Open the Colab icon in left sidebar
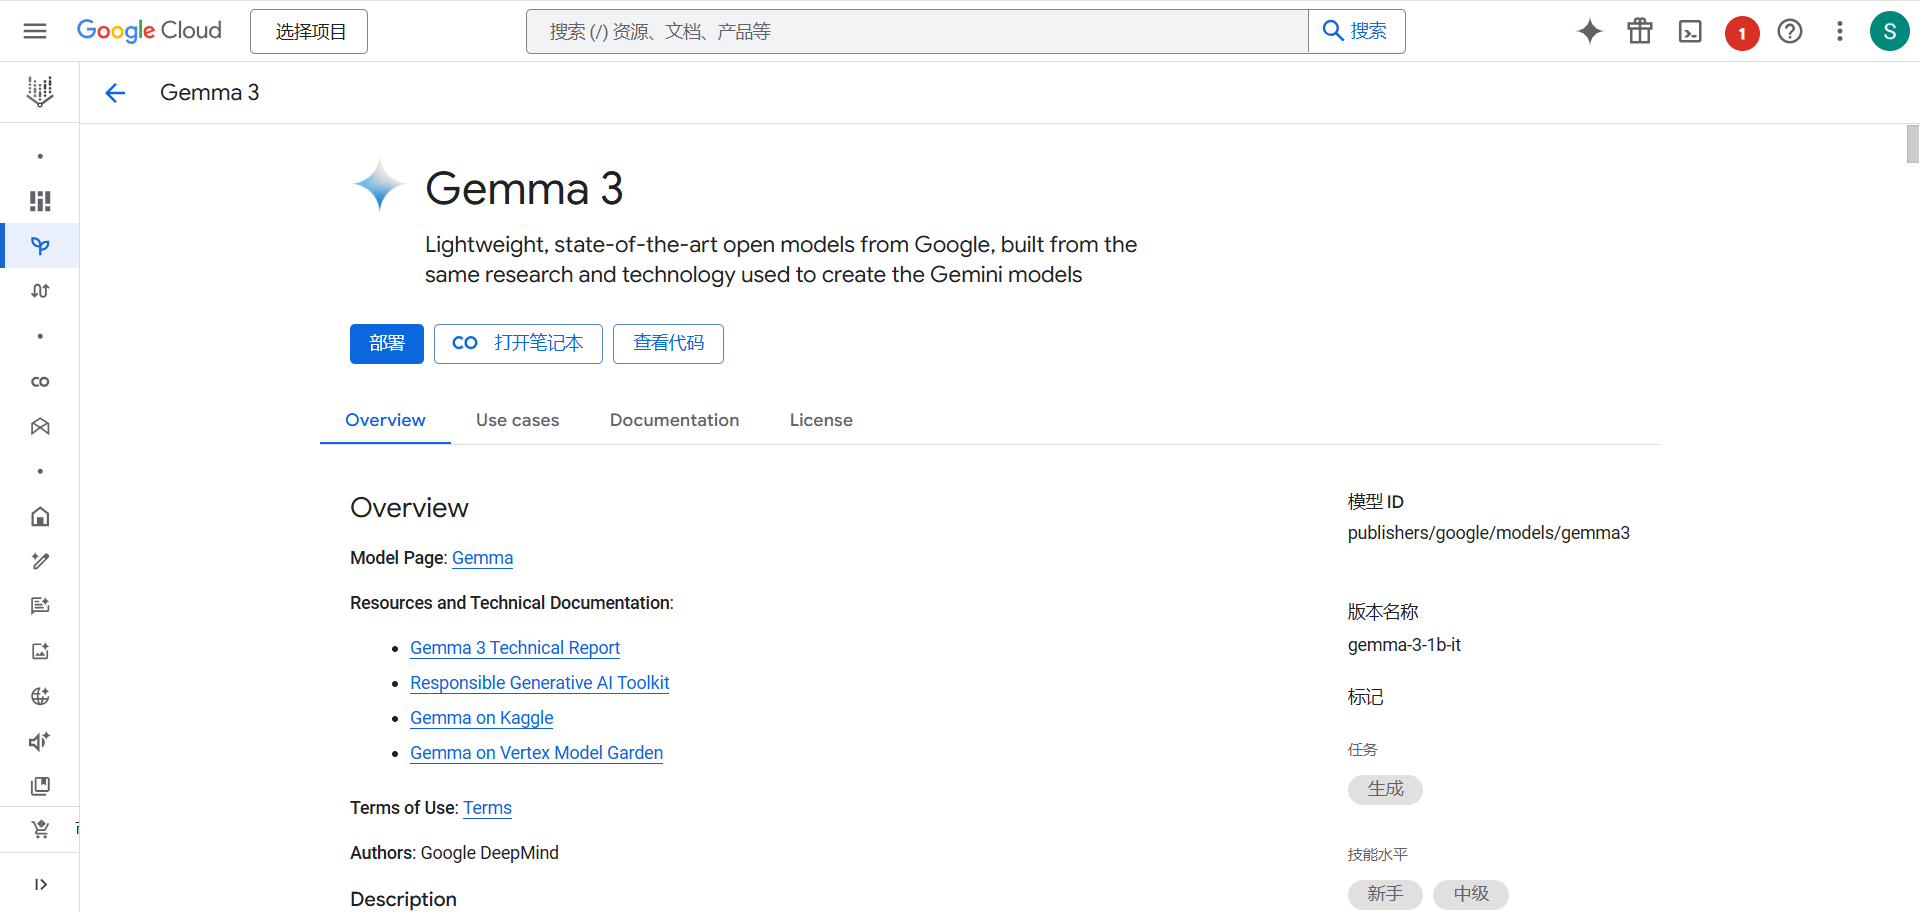 [x=40, y=382]
